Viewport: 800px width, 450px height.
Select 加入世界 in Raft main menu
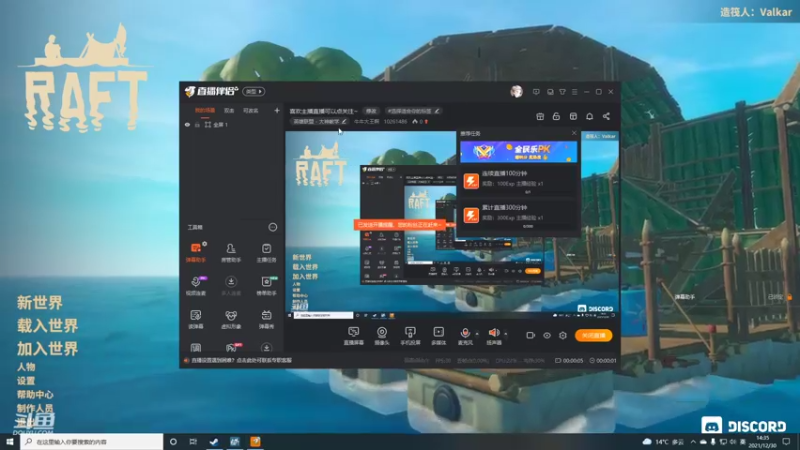tap(47, 348)
